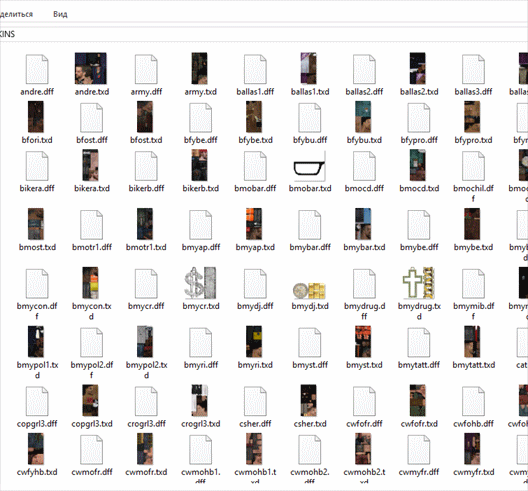
Task: Select ballas1.txd texture file
Action: pyautogui.click(x=308, y=68)
